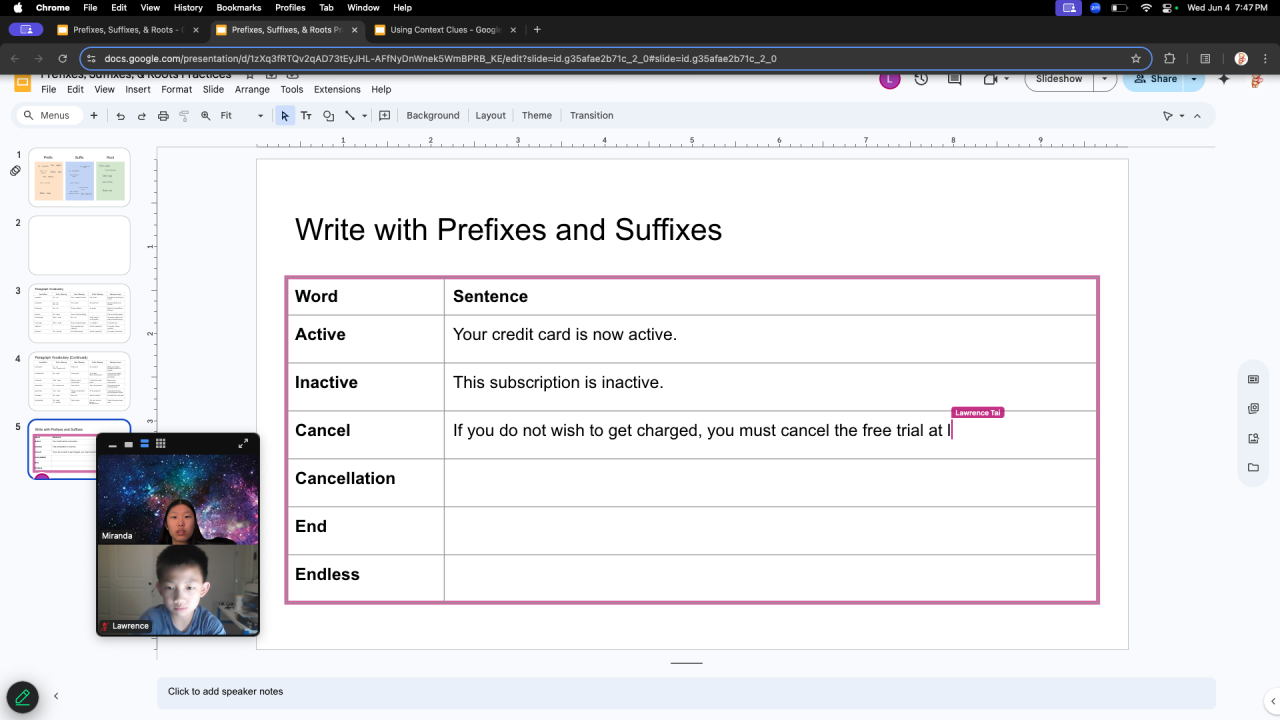Click the Google Slides home logo
The width and height of the screenshot is (1280, 720).
(x=22, y=80)
